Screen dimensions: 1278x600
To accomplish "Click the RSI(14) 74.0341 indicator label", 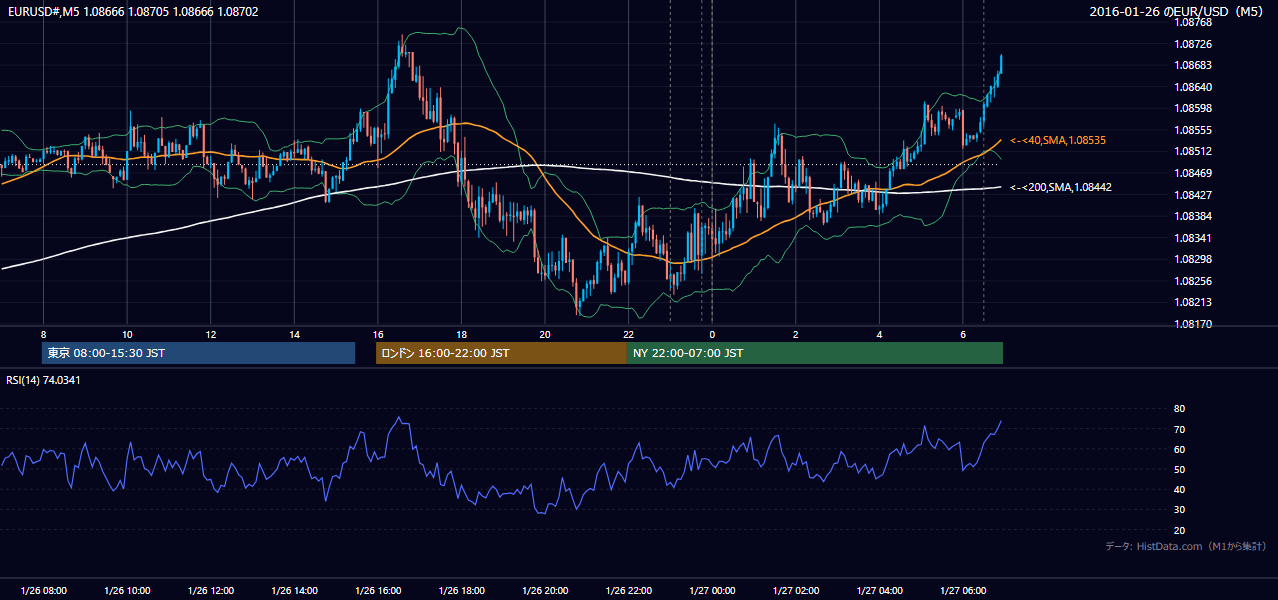I will click(43, 380).
